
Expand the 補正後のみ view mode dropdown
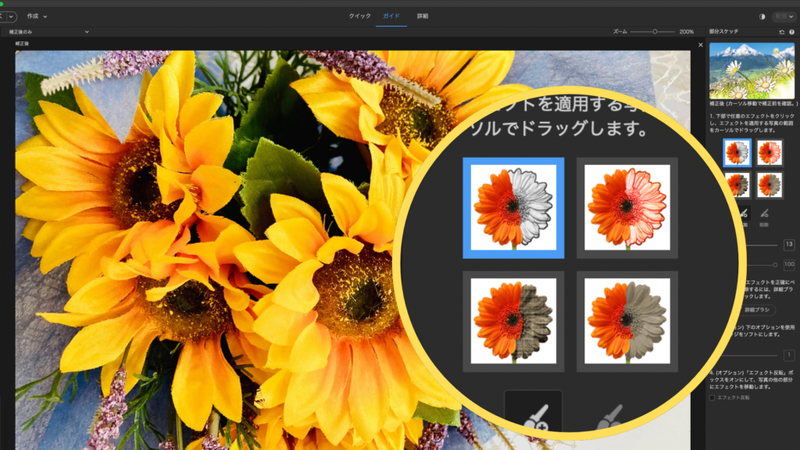click(47, 32)
